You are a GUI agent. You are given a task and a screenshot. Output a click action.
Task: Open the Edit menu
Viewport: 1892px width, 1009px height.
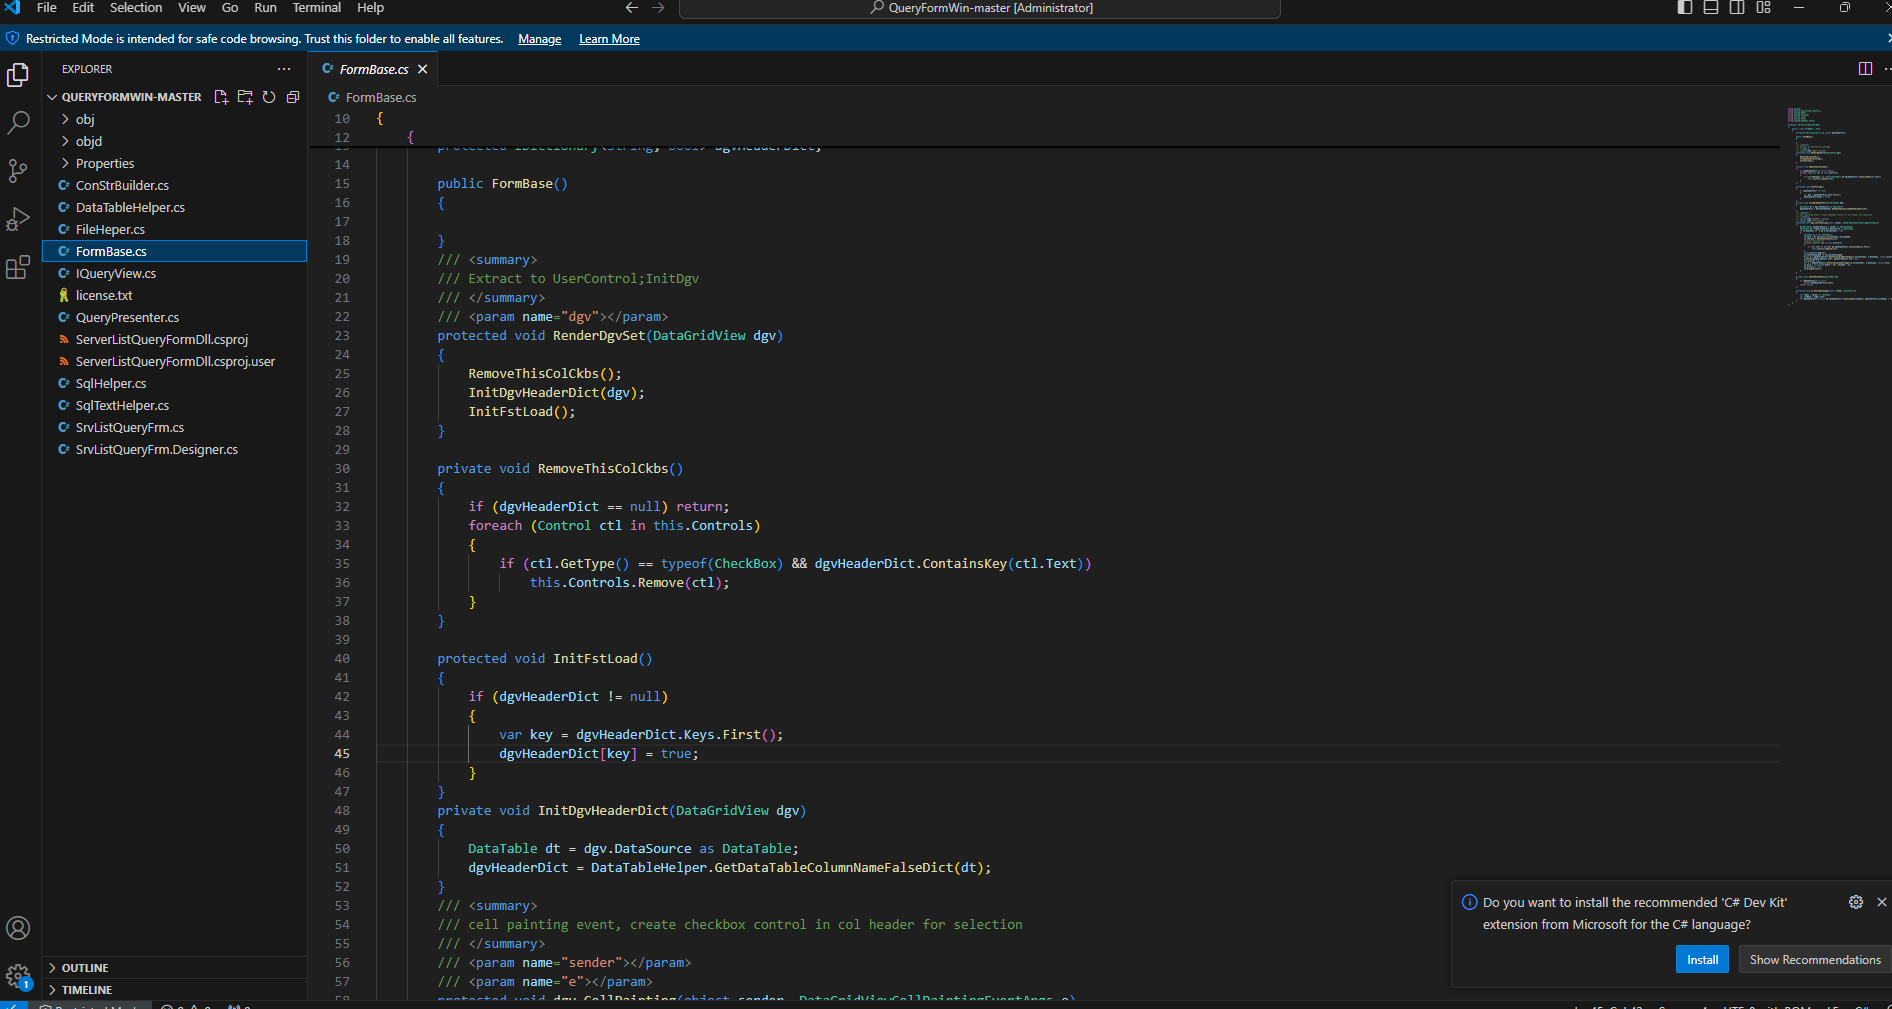pos(83,8)
